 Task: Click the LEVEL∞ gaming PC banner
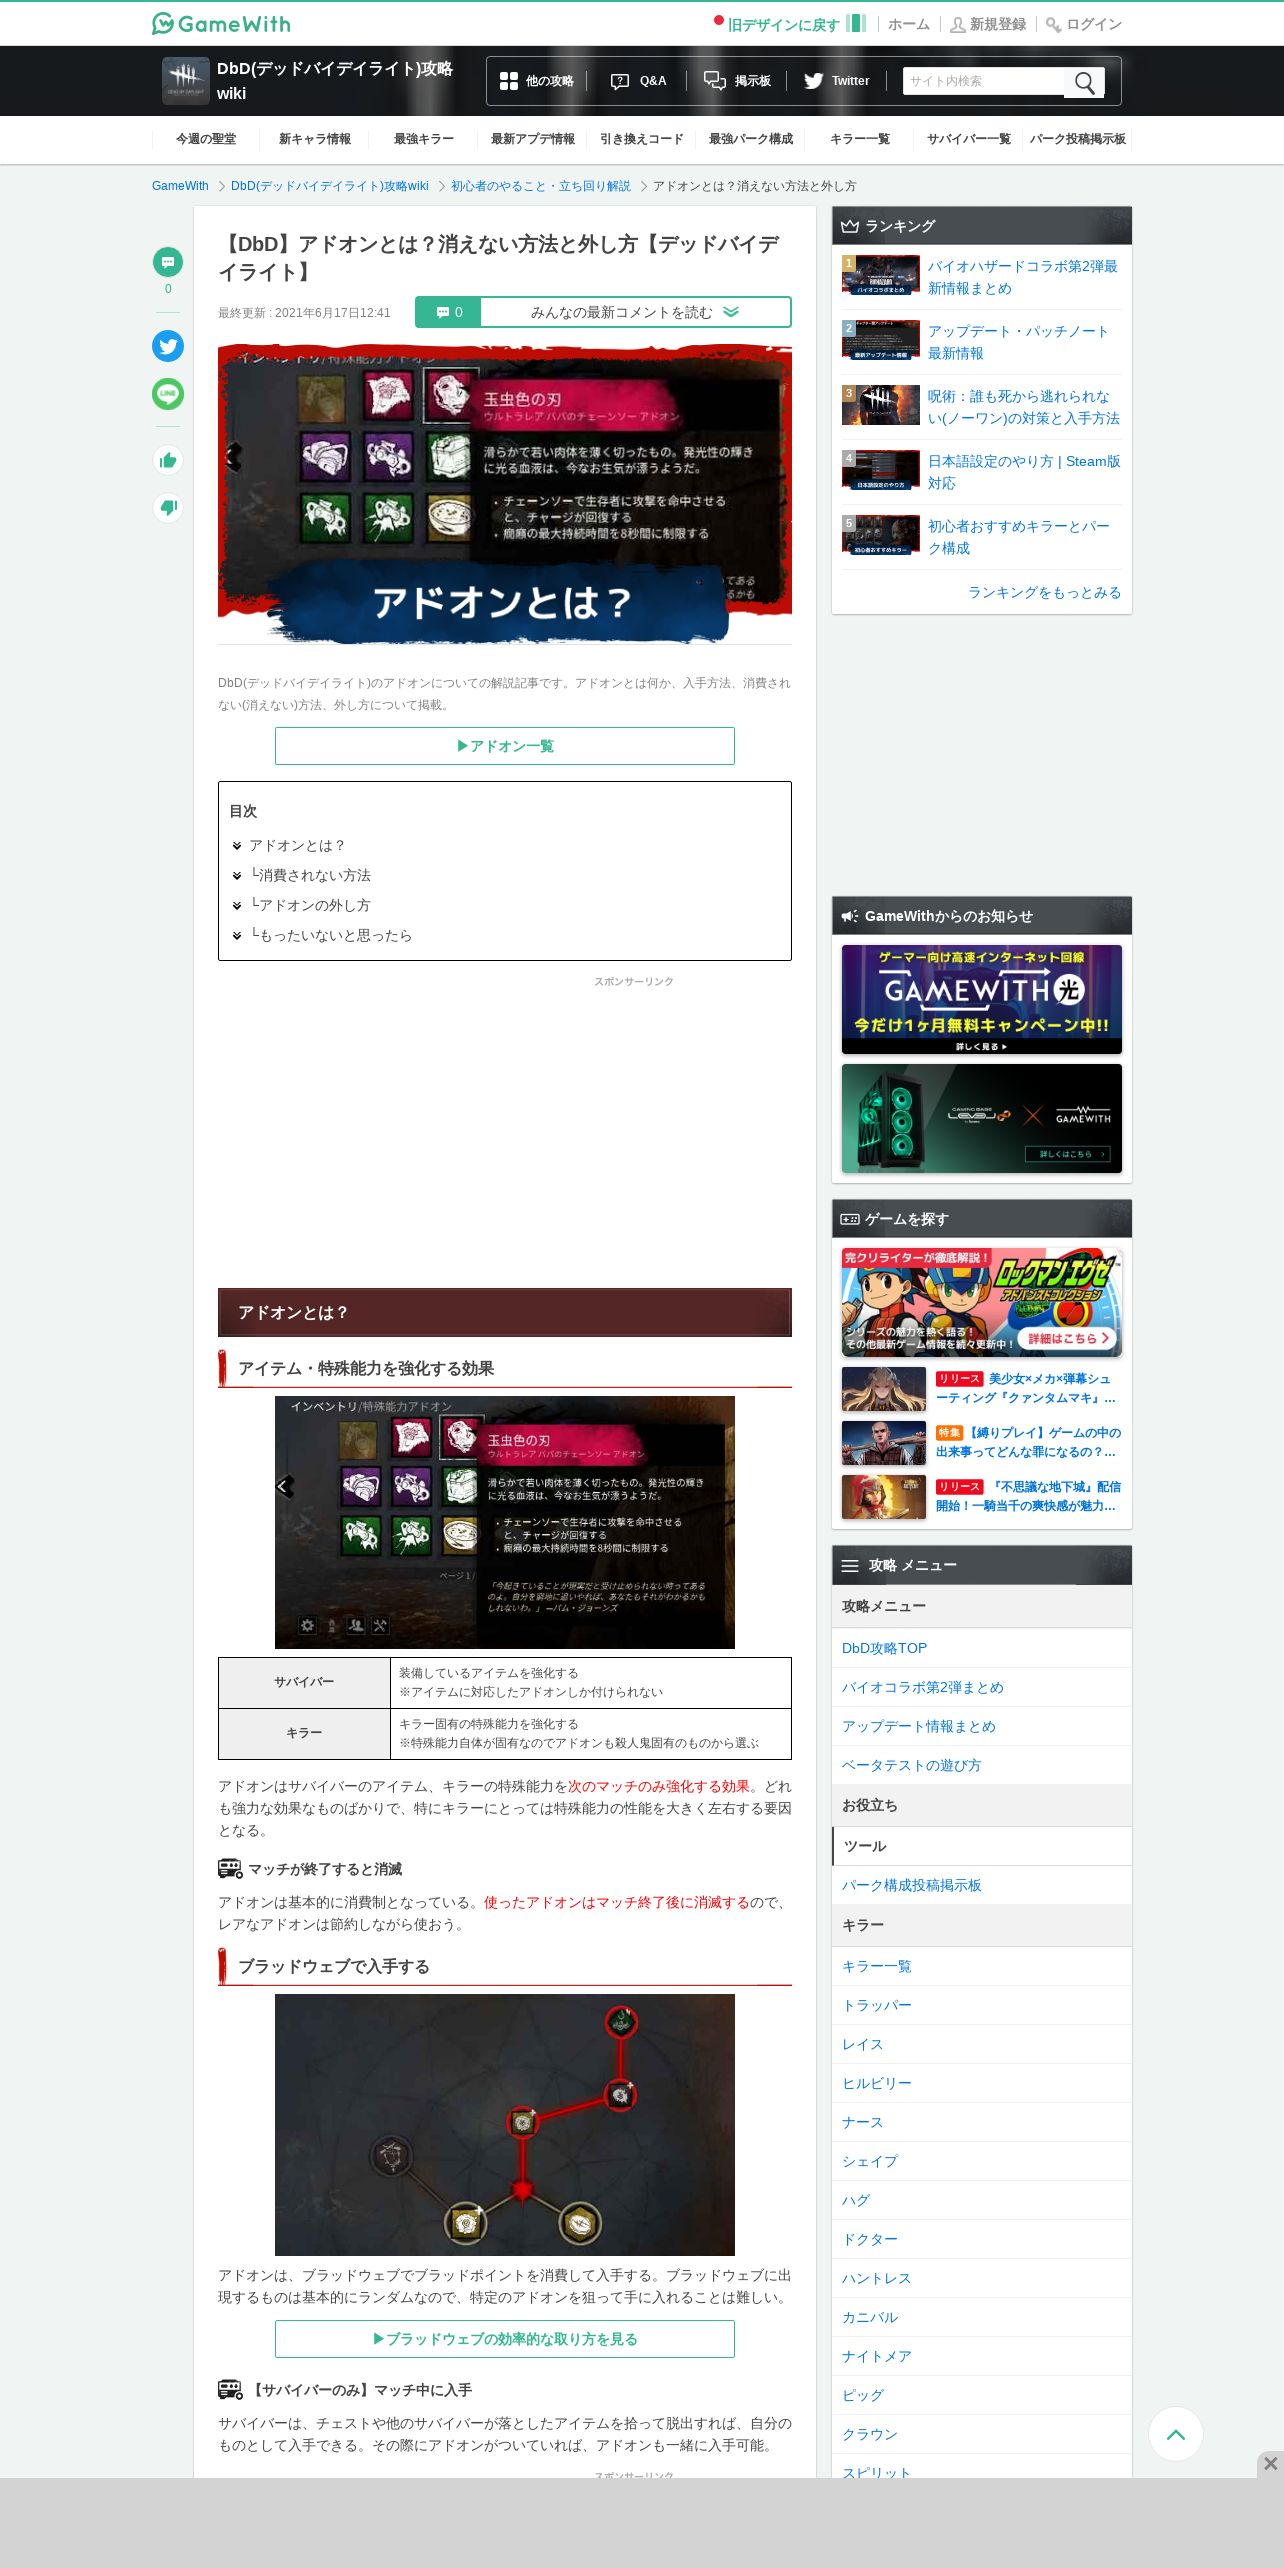tap(982, 1118)
